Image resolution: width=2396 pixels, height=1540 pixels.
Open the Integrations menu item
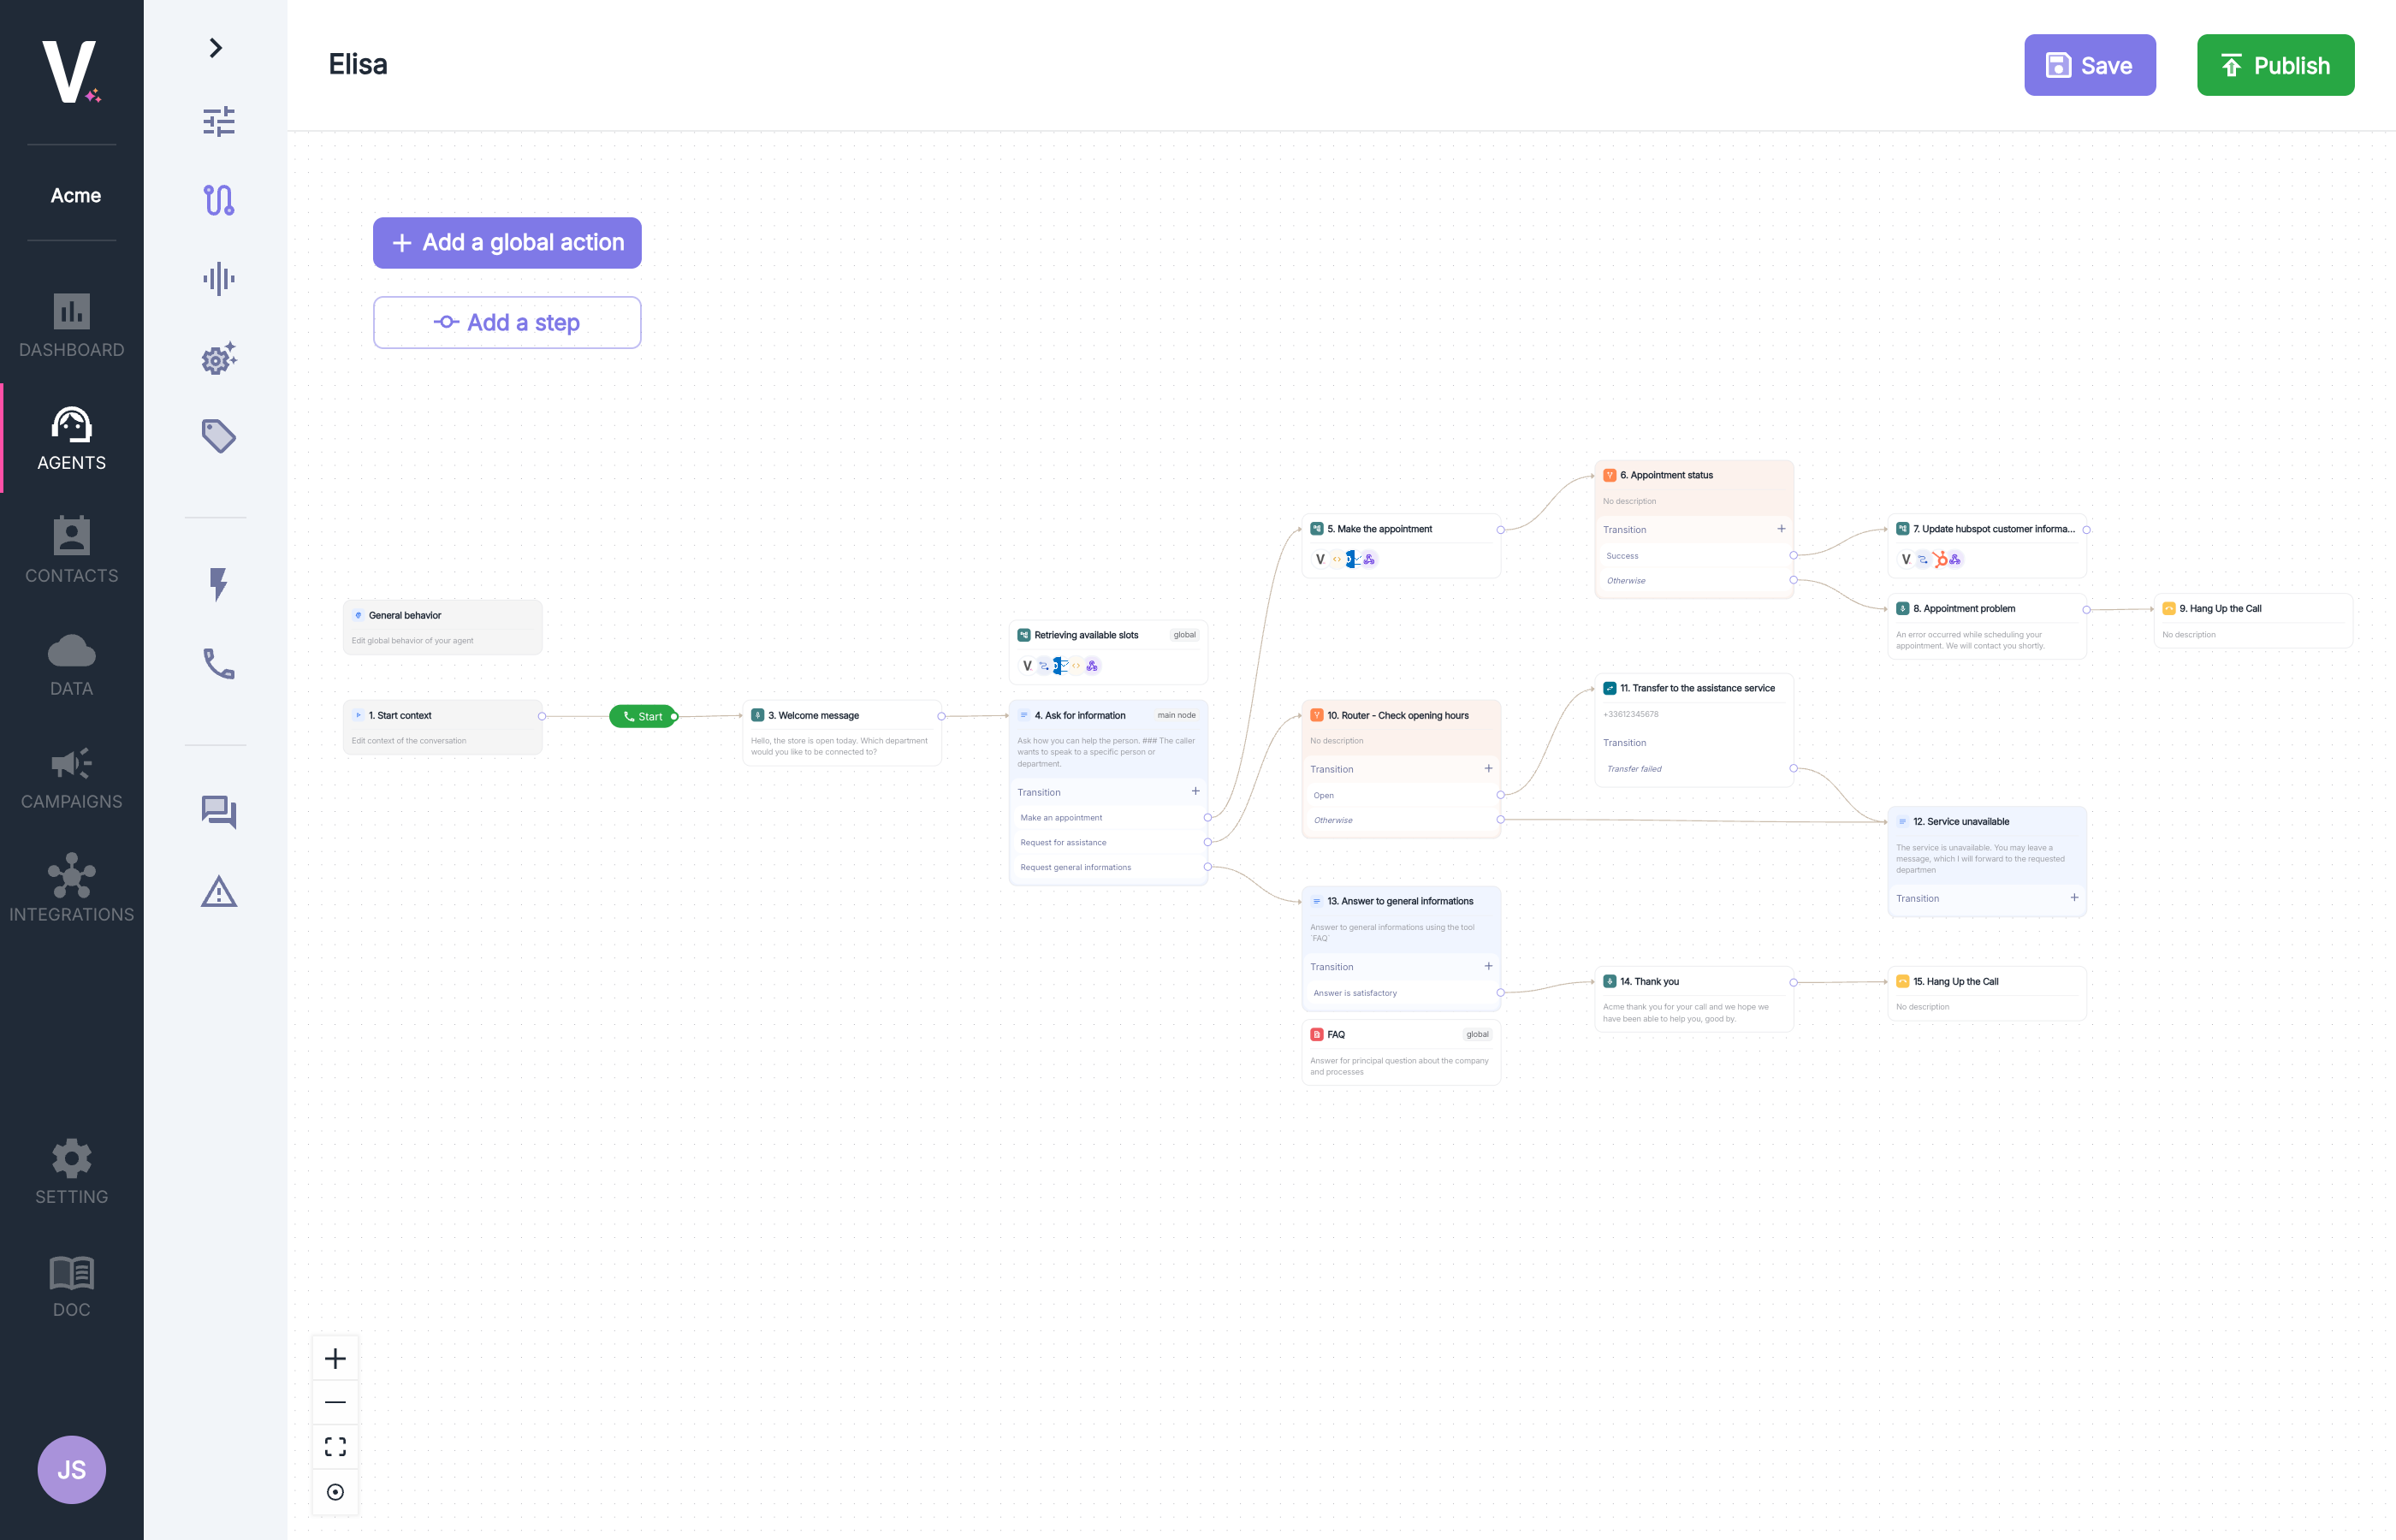click(71, 888)
